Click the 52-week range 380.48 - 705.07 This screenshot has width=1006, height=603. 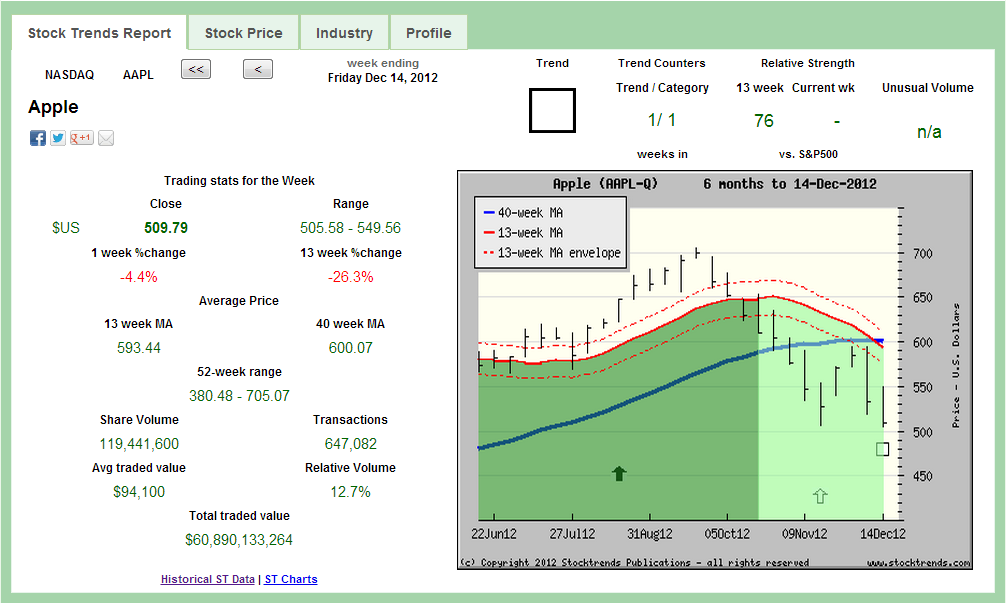tap(239, 396)
